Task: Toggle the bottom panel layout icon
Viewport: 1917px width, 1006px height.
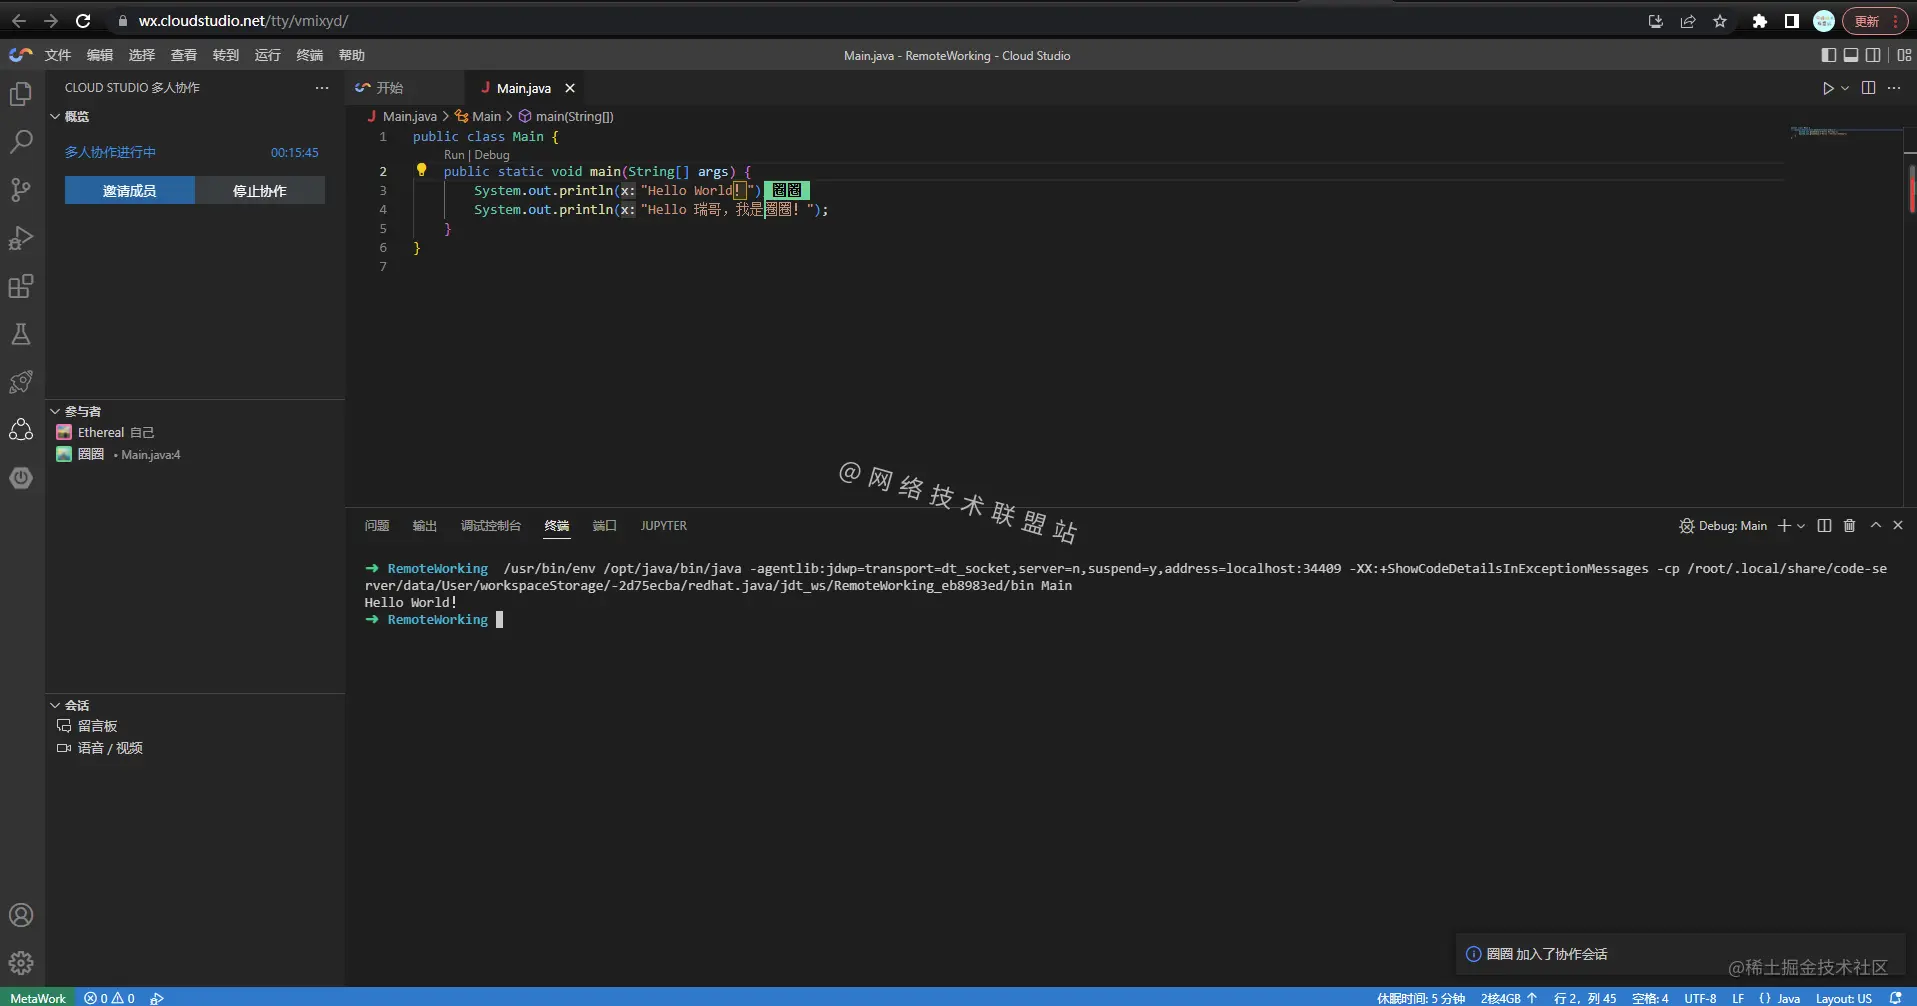Action: tap(1851, 55)
